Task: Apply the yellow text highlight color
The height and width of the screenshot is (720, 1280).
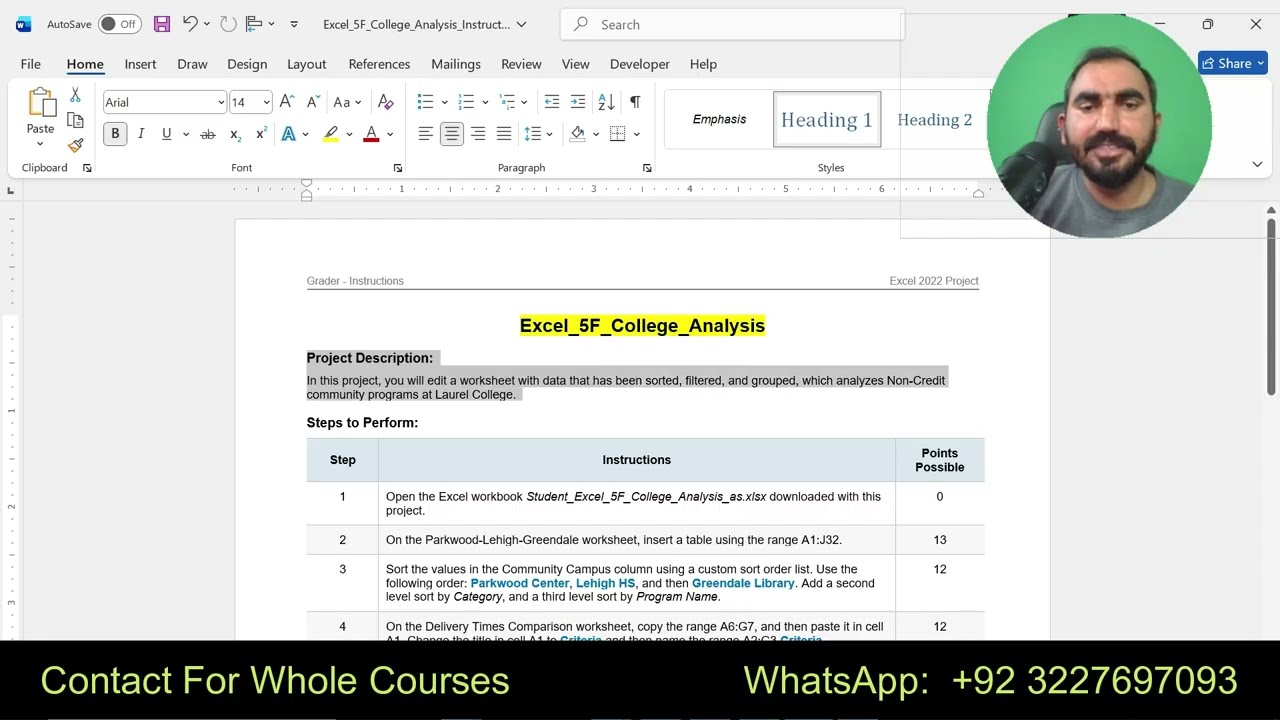Action: (x=330, y=134)
